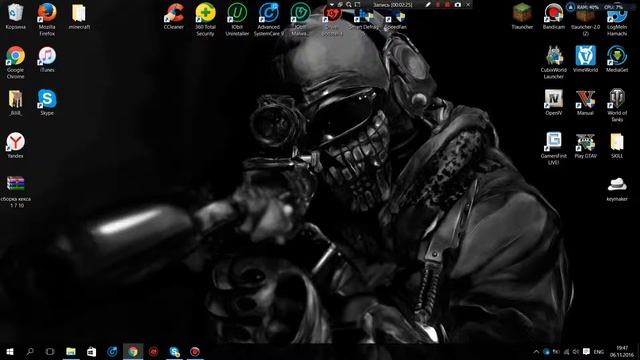Open MediaGet desktop shortcut

617,59
